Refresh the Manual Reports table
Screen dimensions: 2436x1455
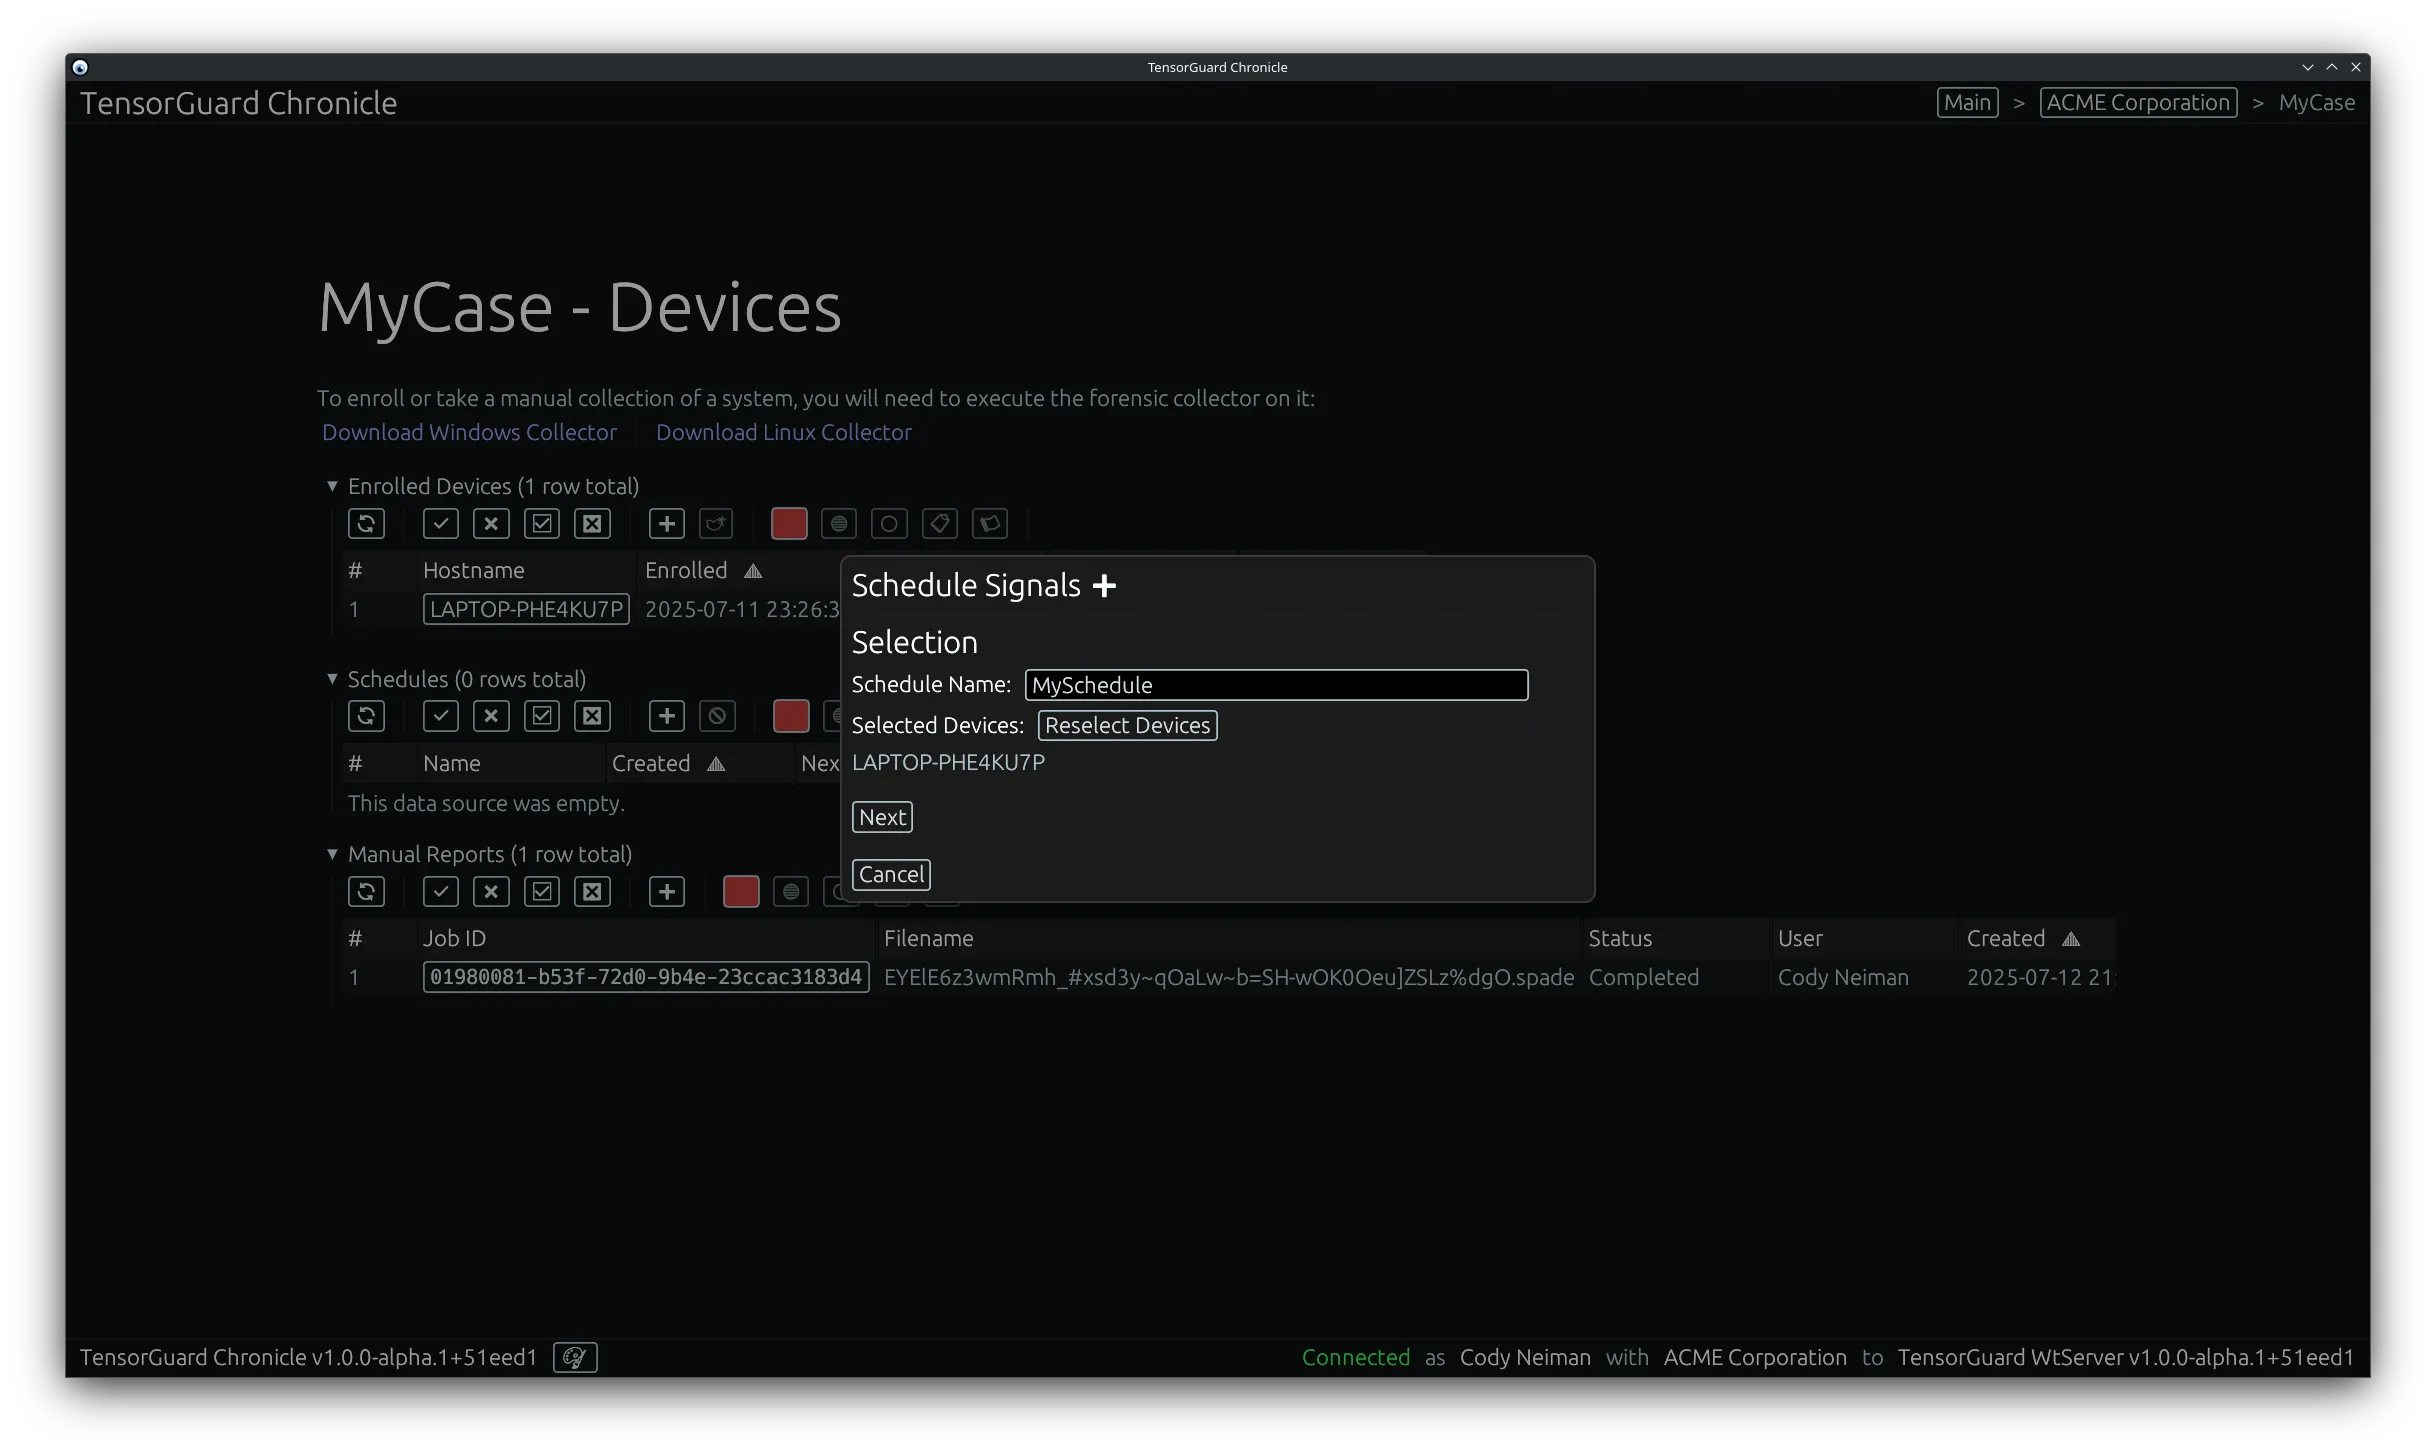coord(367,891)
